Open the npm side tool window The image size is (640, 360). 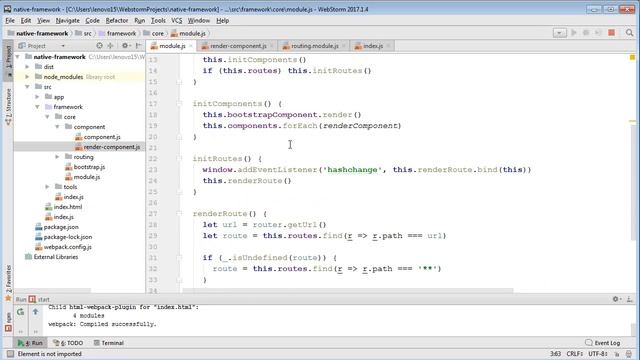point(8,322)
